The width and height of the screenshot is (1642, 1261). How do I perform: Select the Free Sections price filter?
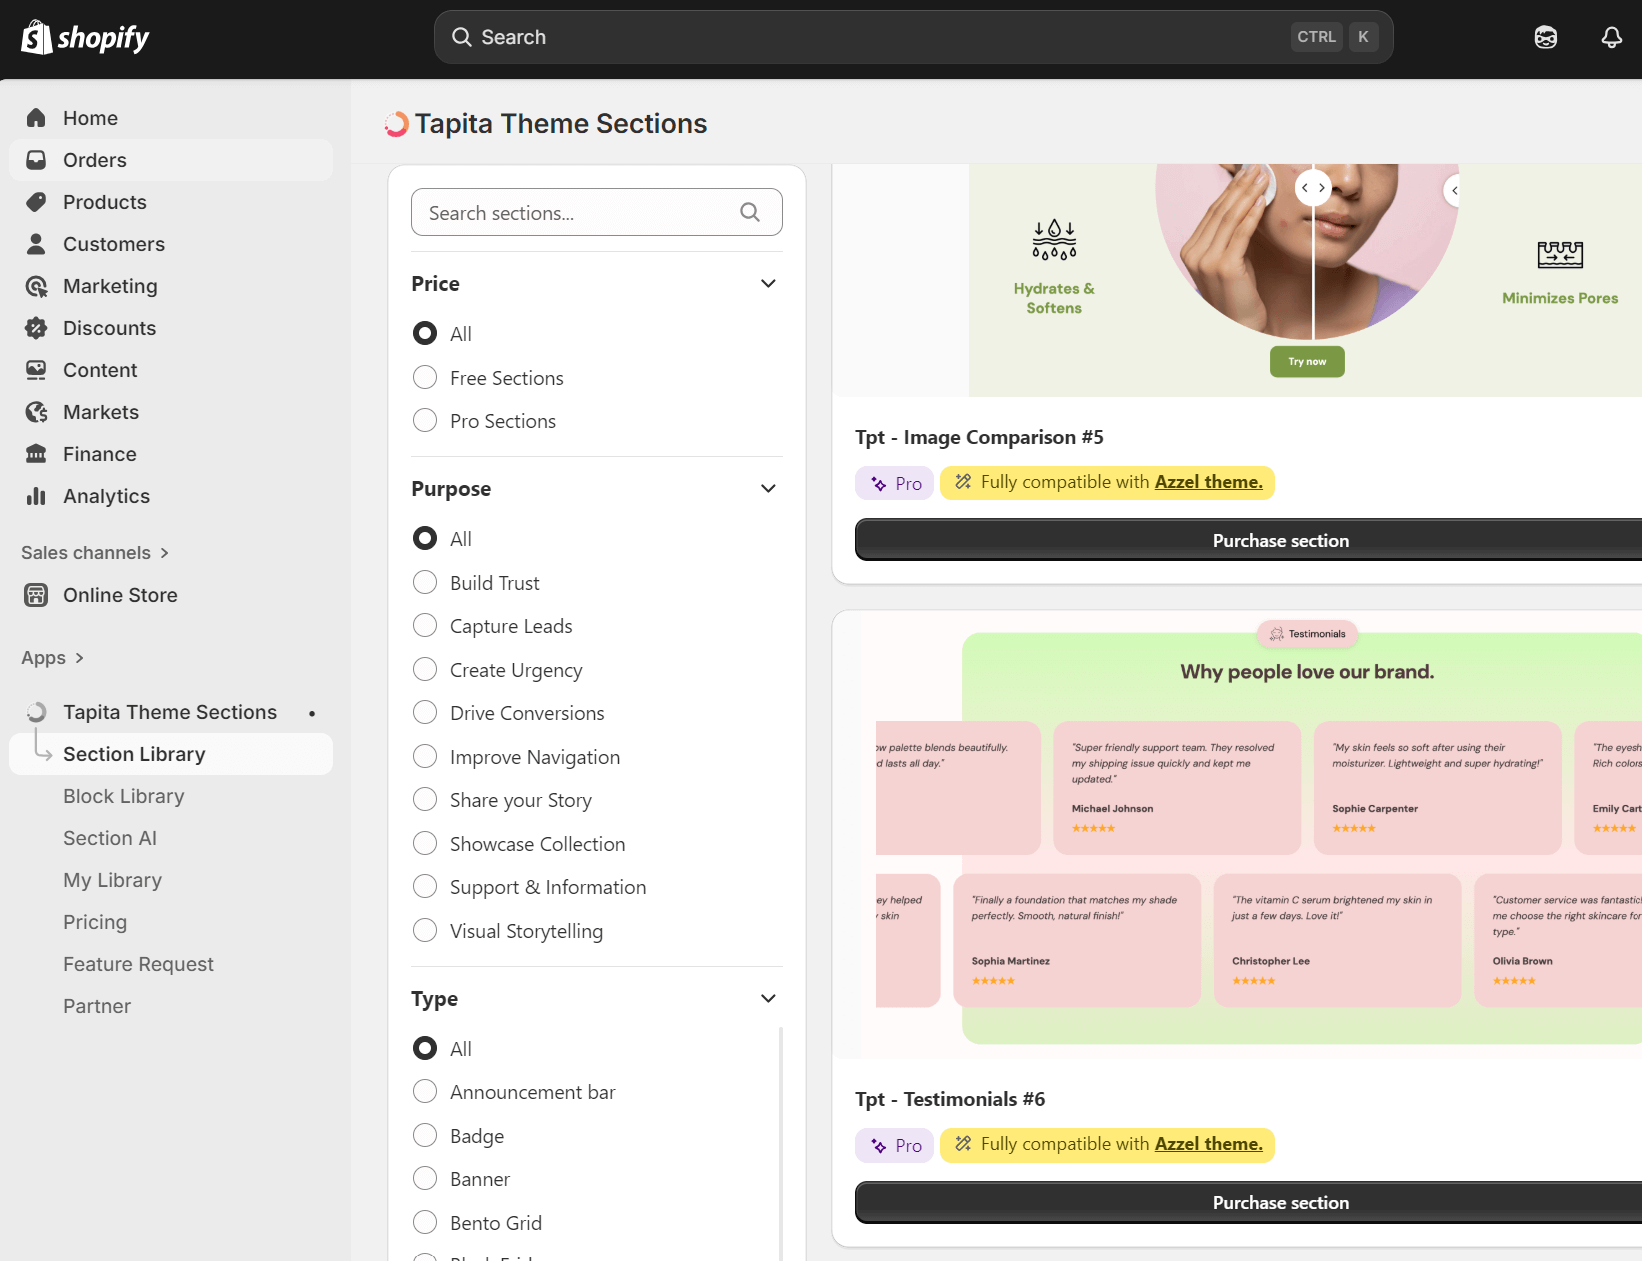[425, 377]
